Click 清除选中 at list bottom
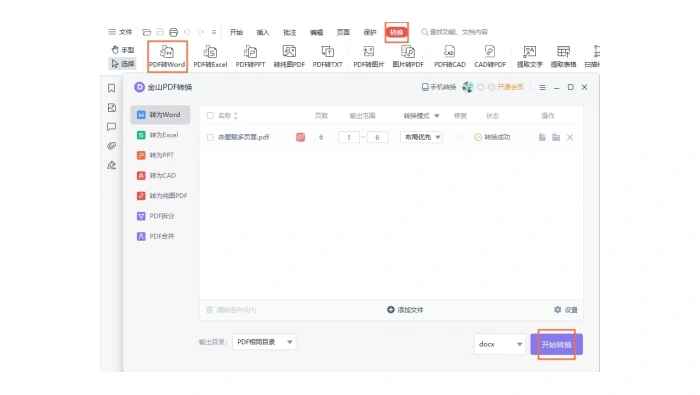Image resolution: width=700 pixels, height=395 pixels. (x=231, y=310)
